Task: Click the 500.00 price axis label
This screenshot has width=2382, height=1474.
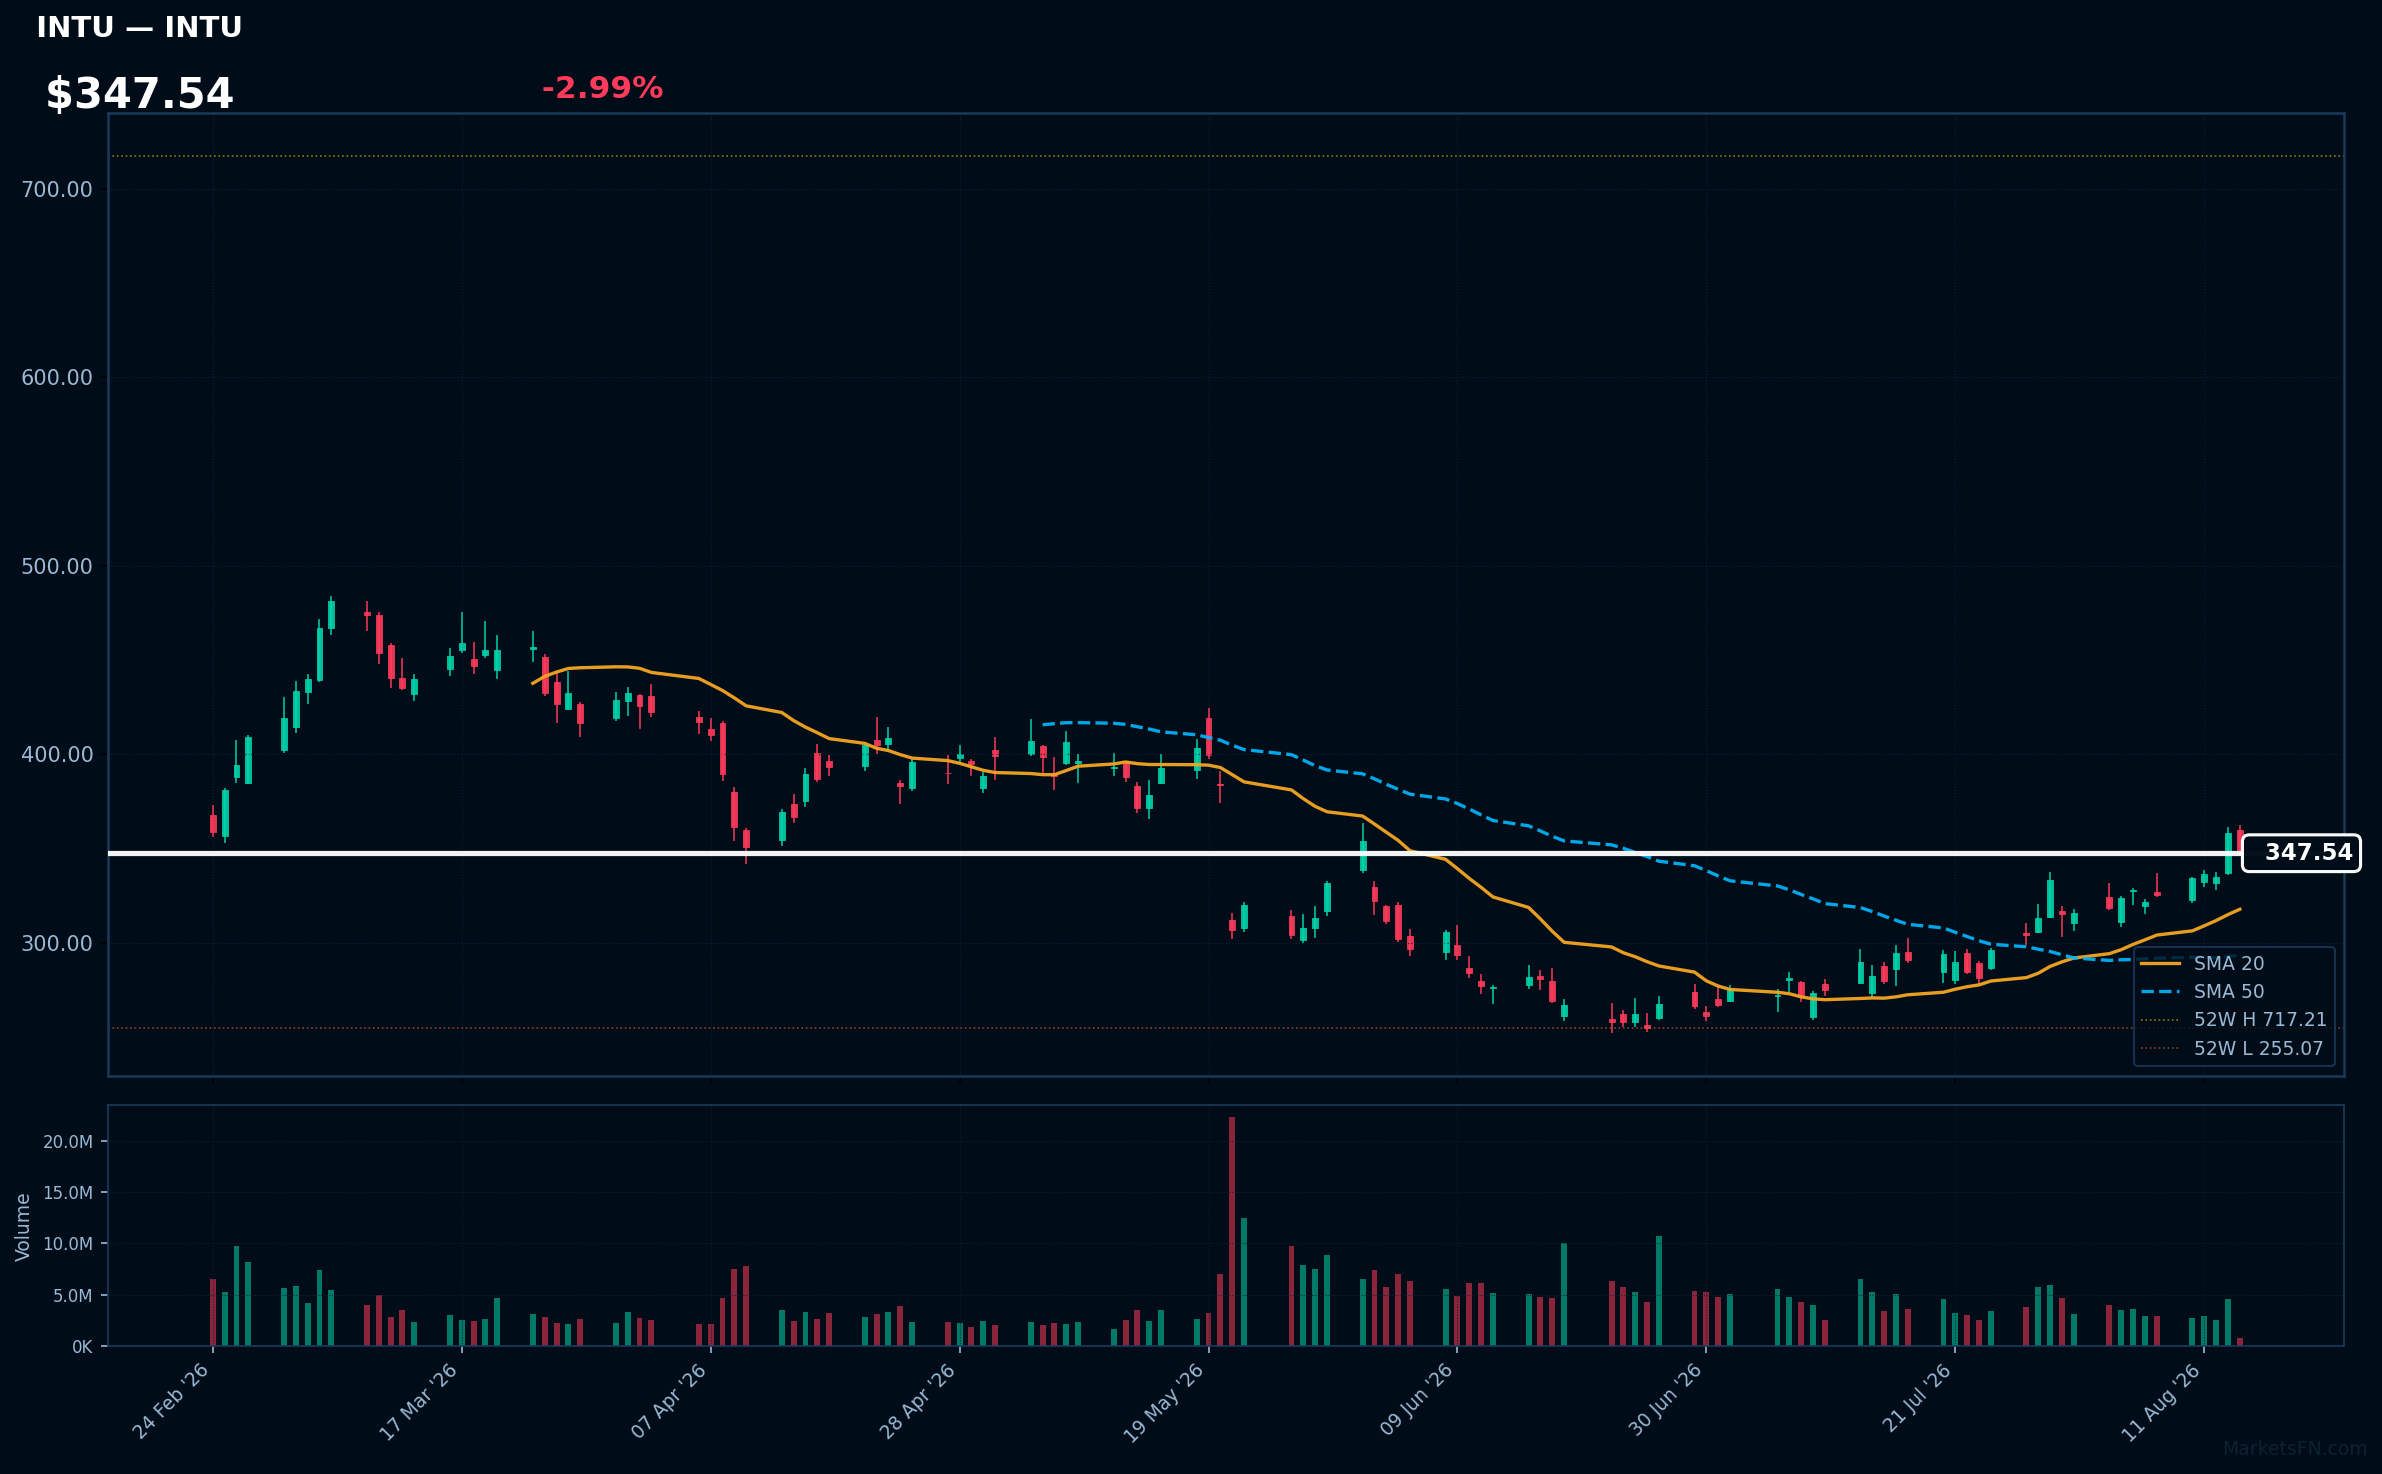Action: click(57, 566)
